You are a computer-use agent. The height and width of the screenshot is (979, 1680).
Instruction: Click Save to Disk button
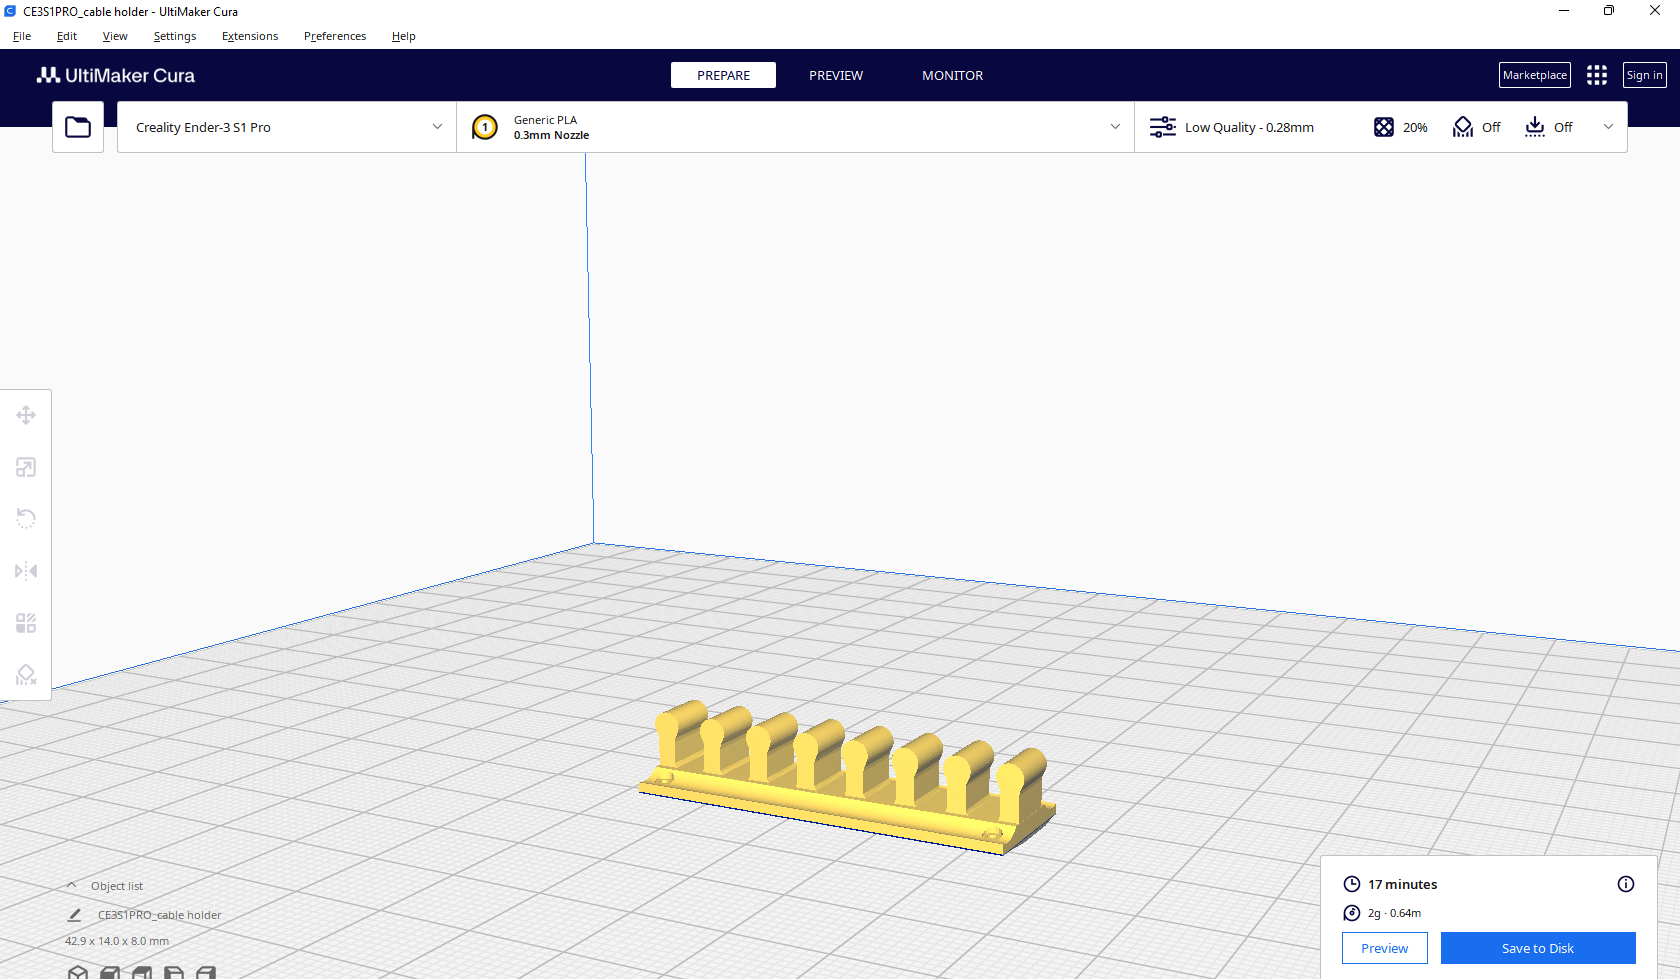[1538, 948]
